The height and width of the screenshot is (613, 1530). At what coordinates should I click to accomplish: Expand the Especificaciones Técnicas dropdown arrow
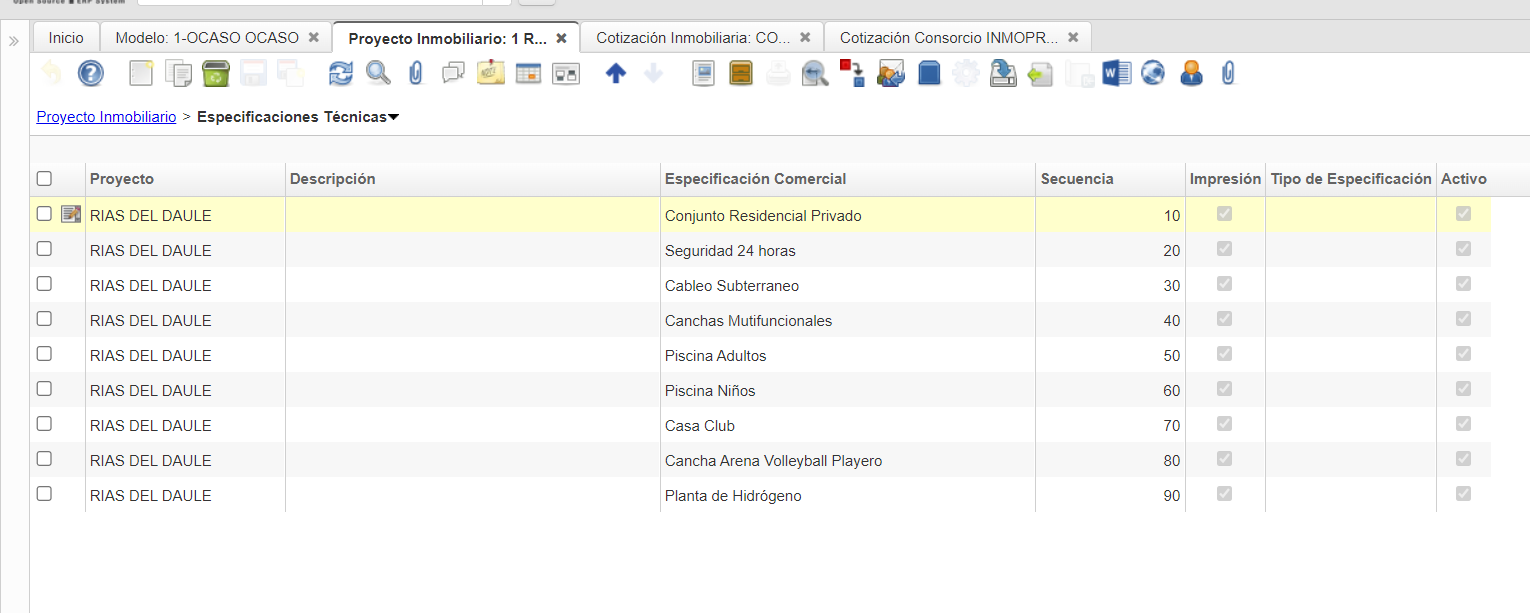(x=393, y=118)
